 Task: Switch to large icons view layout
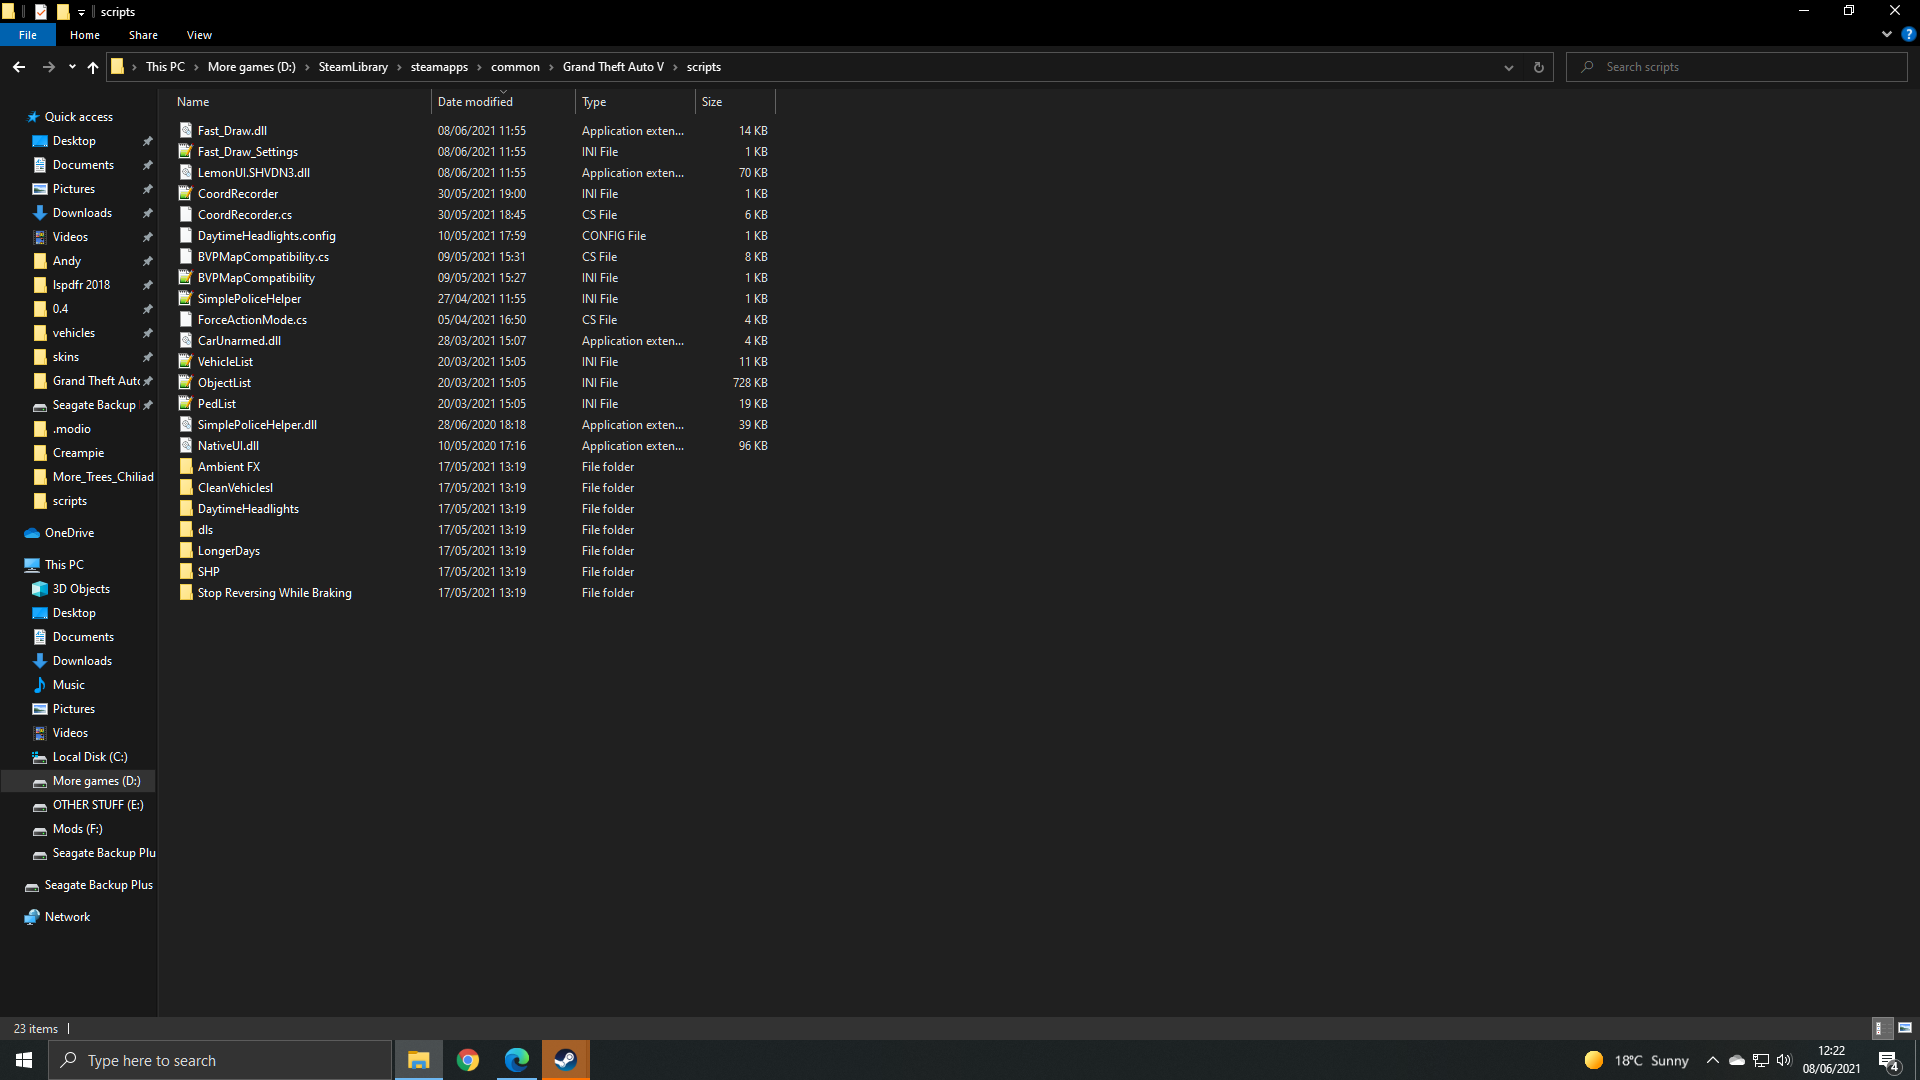[x=1904, y=1028]
